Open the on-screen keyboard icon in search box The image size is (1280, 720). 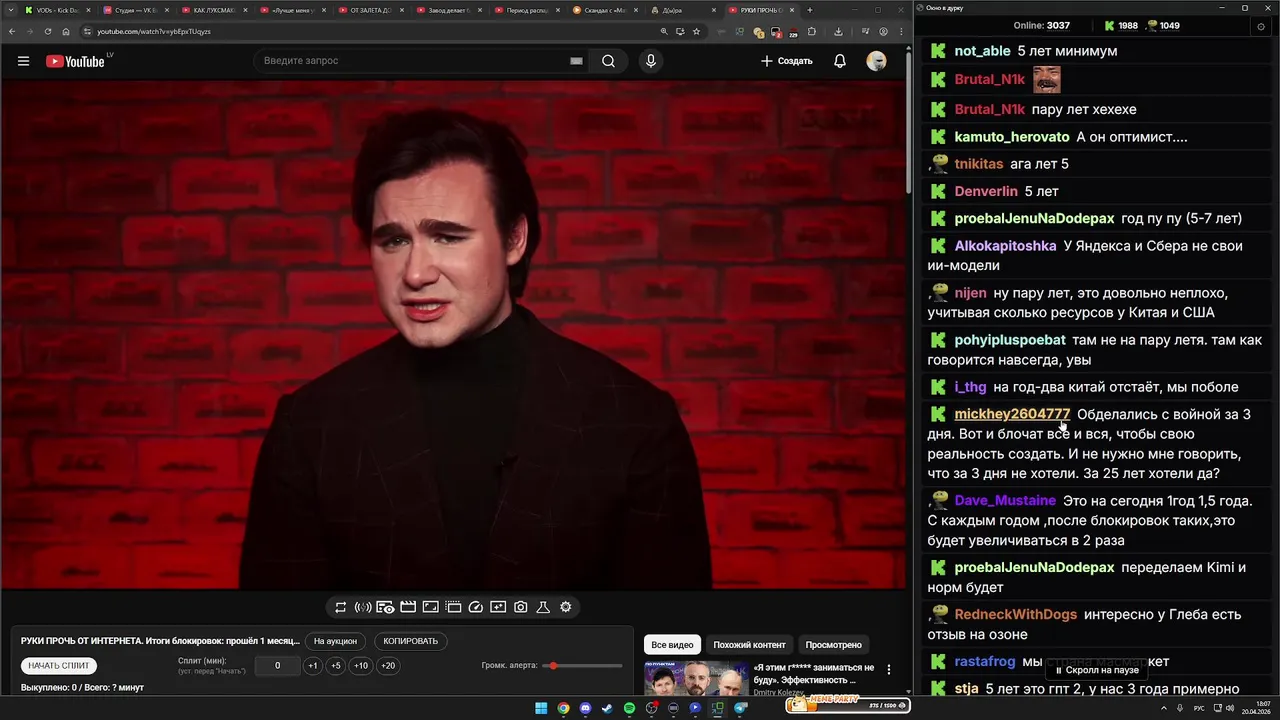click(x=576, y=61)
